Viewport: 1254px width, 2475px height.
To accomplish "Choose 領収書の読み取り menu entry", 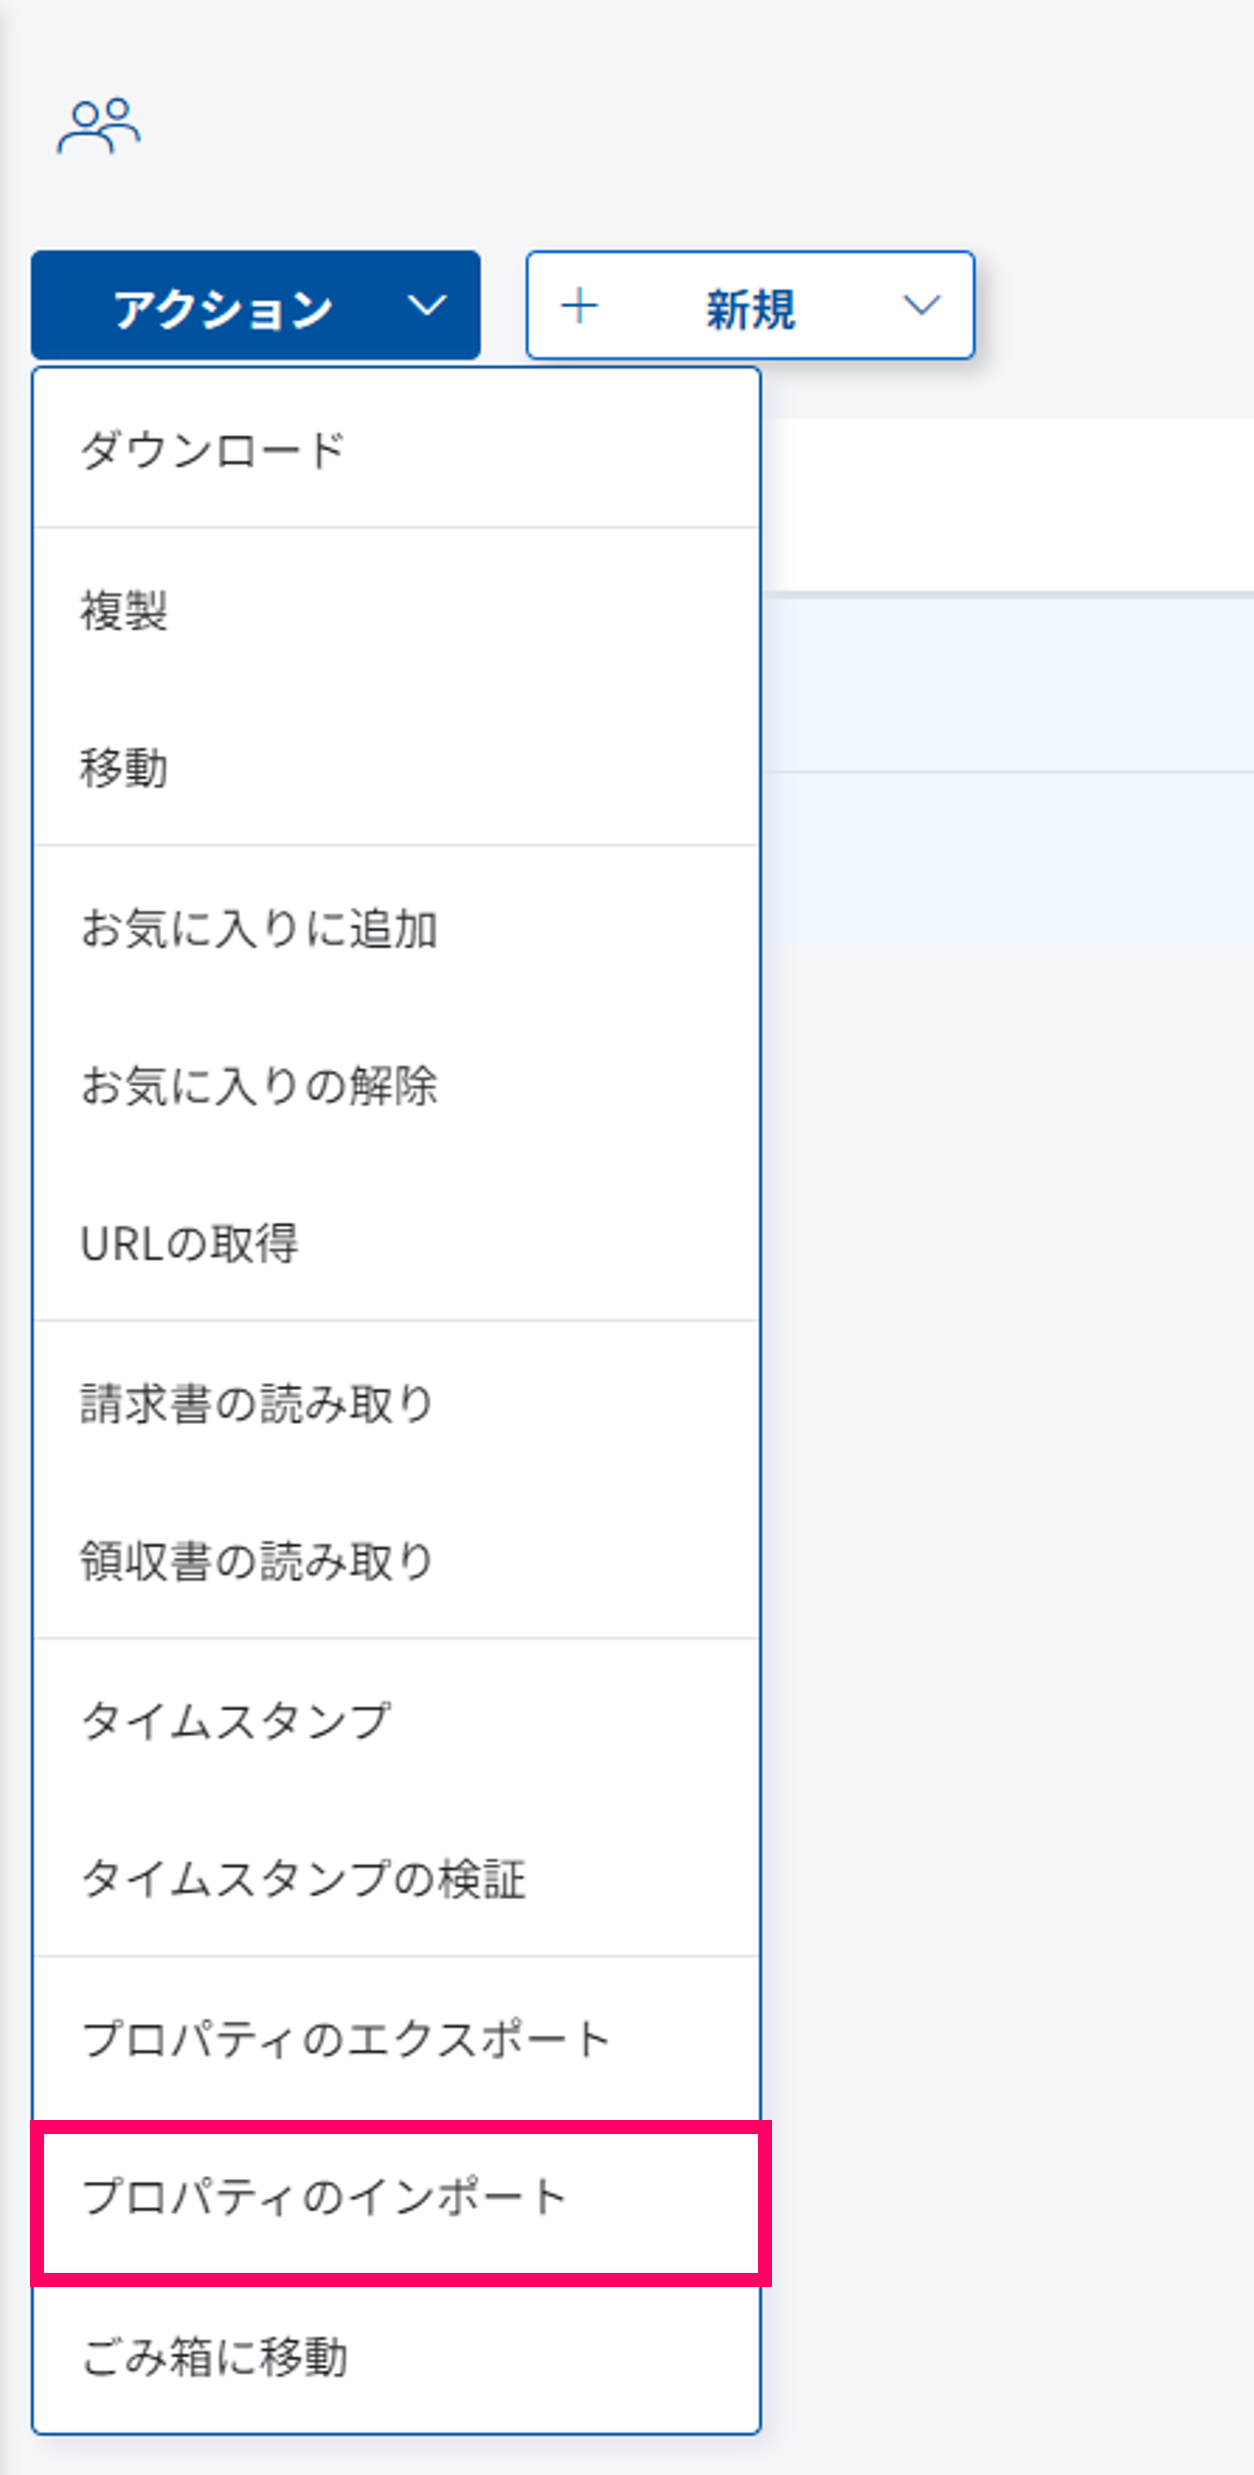I will [x=257, y=1562].
